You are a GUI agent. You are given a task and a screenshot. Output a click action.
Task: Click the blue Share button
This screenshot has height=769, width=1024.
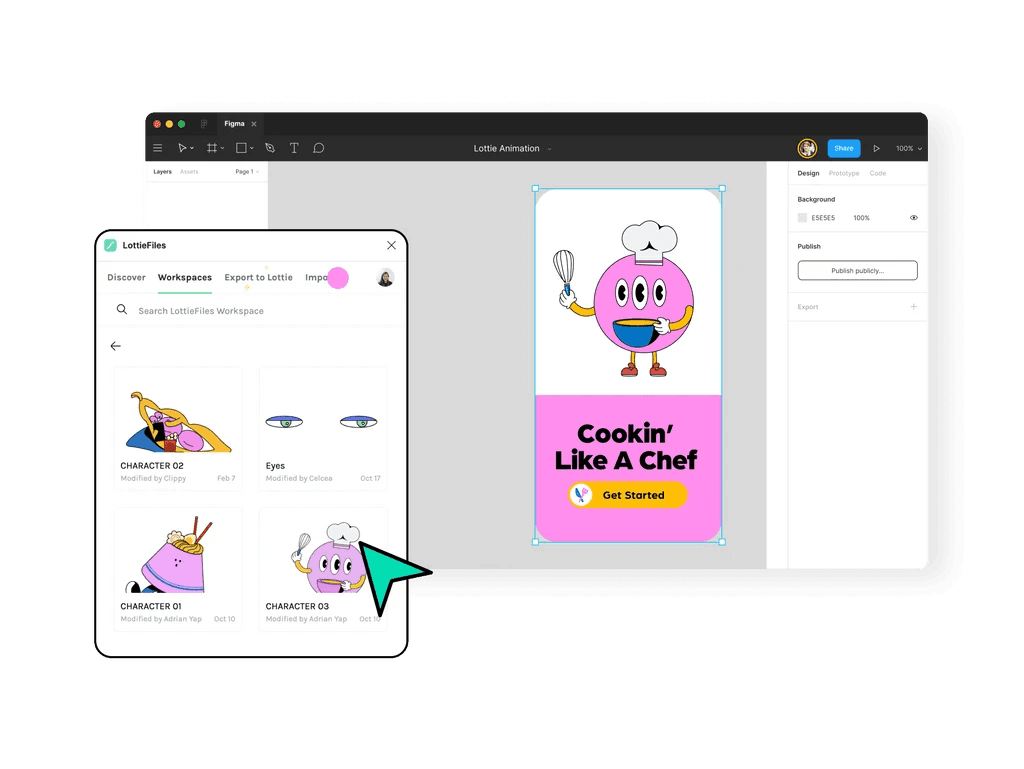click(x=843, y=147)
